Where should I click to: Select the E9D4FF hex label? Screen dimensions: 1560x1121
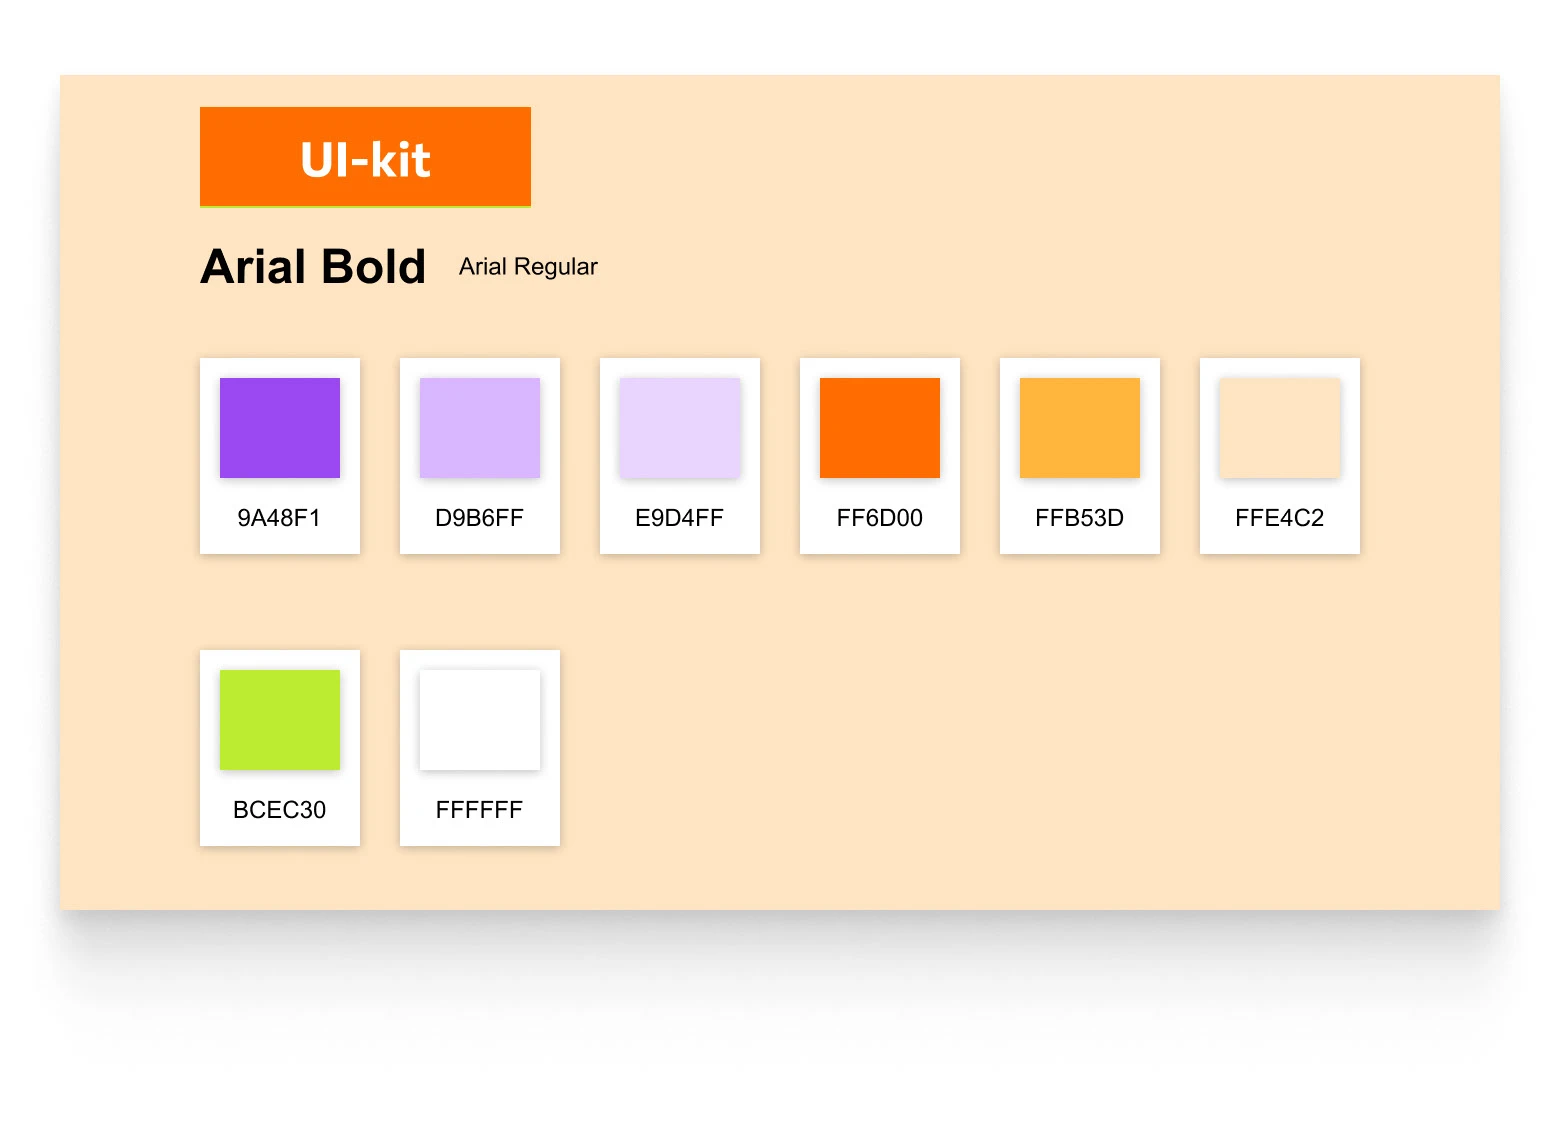(679, 518)
